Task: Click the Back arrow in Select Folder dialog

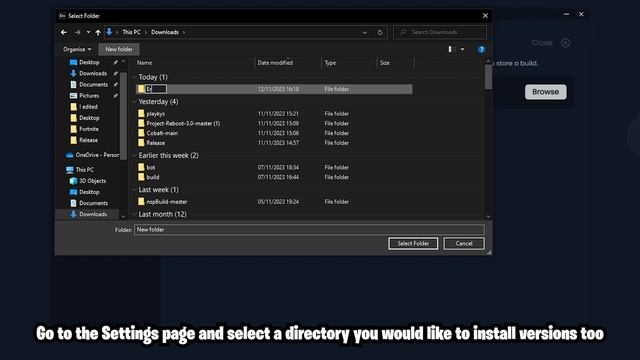Action: pos(64,32)
